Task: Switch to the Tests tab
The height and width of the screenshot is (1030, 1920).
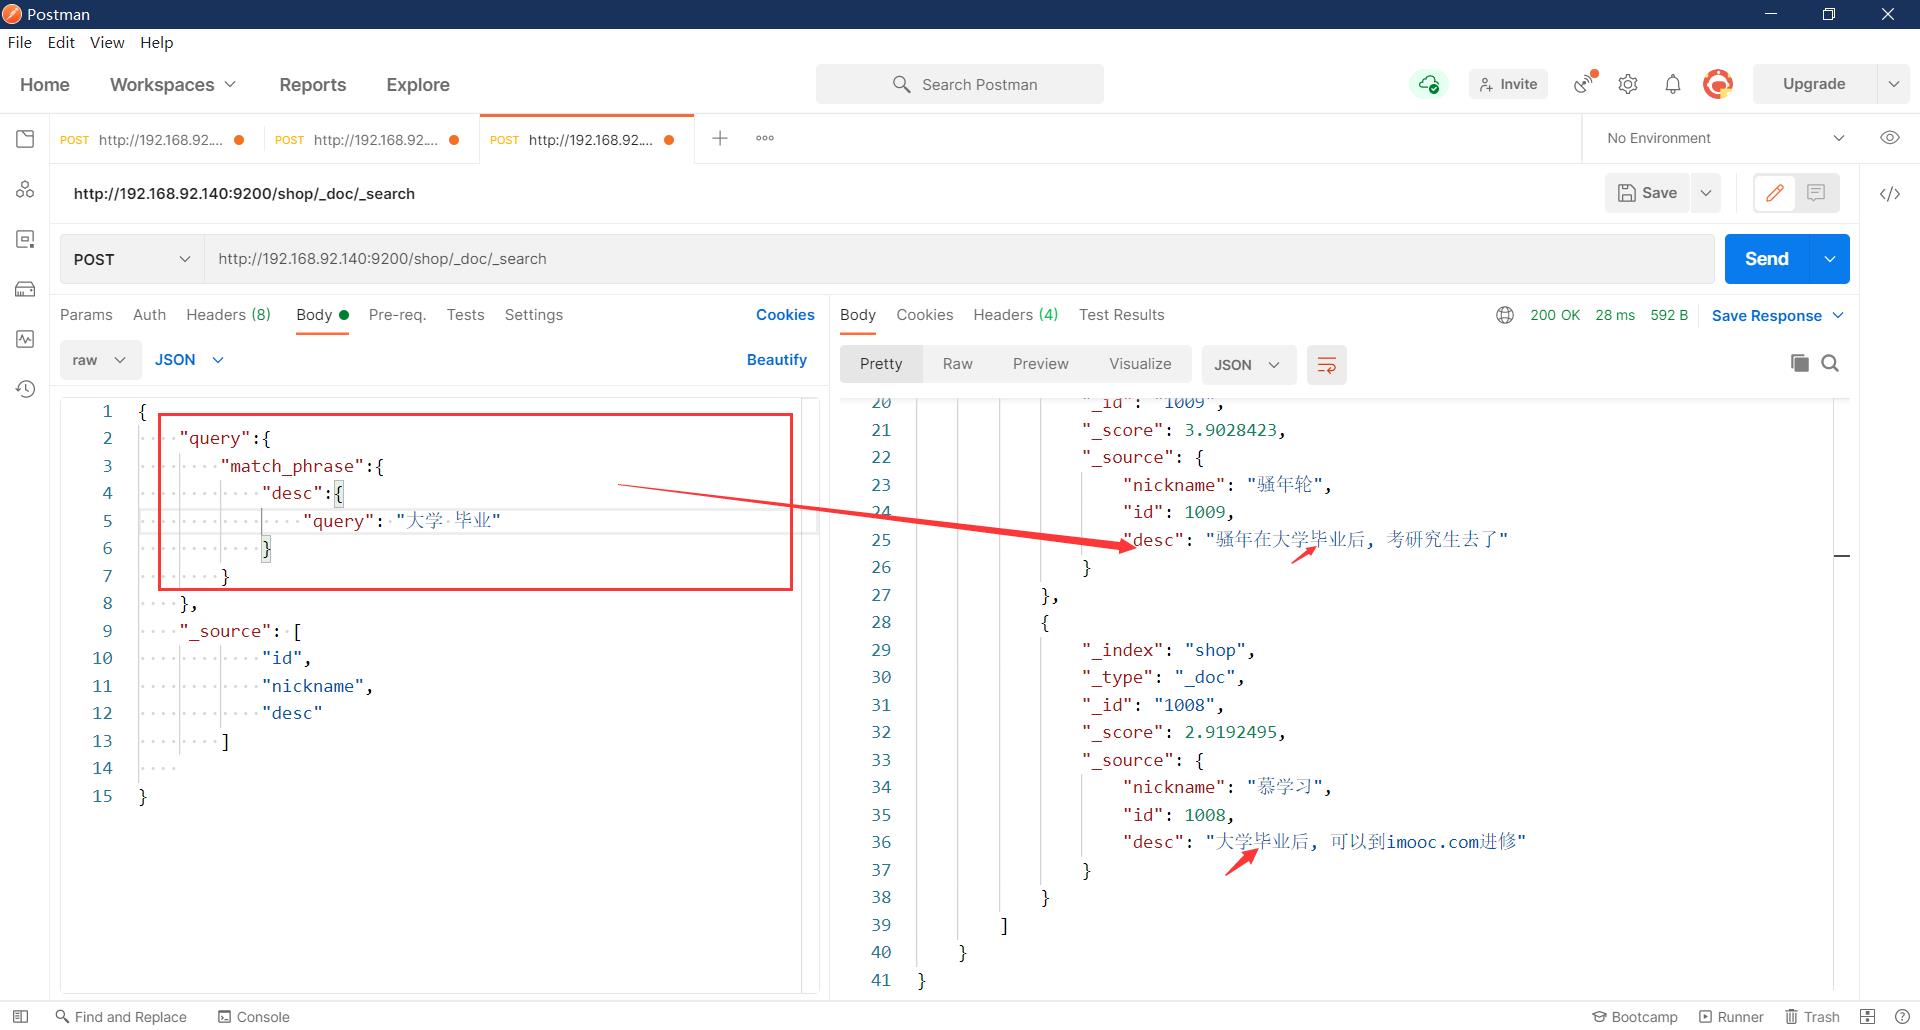Action: (x=465, y=315)
